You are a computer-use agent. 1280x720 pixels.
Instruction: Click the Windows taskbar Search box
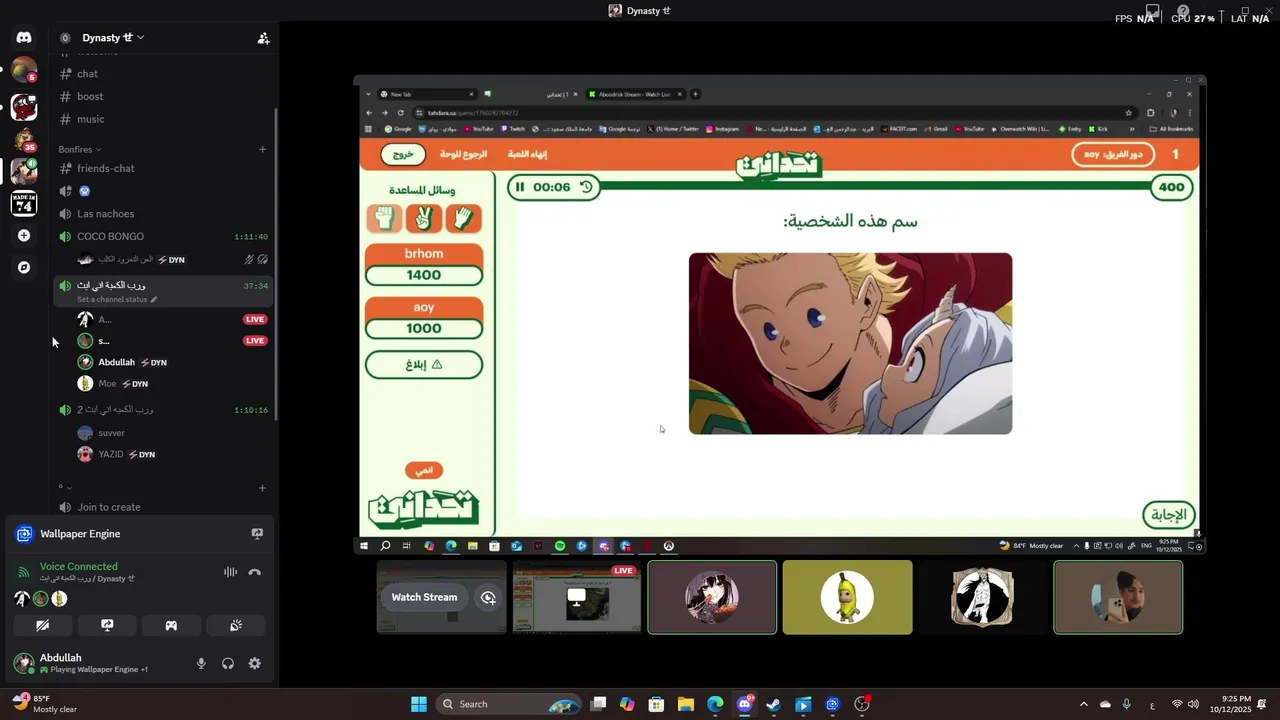(510, 704)
